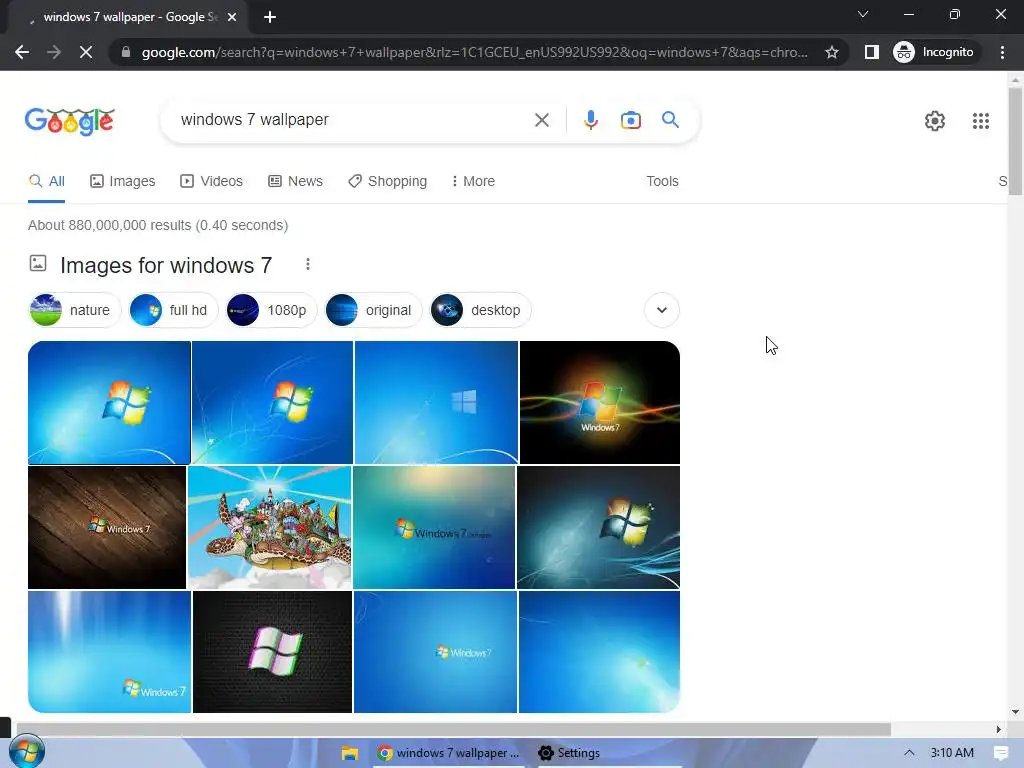This screenshot has width=1024, height=768.
Task: Open the Chrome three-dot menu
Action: coord(1002,52)
